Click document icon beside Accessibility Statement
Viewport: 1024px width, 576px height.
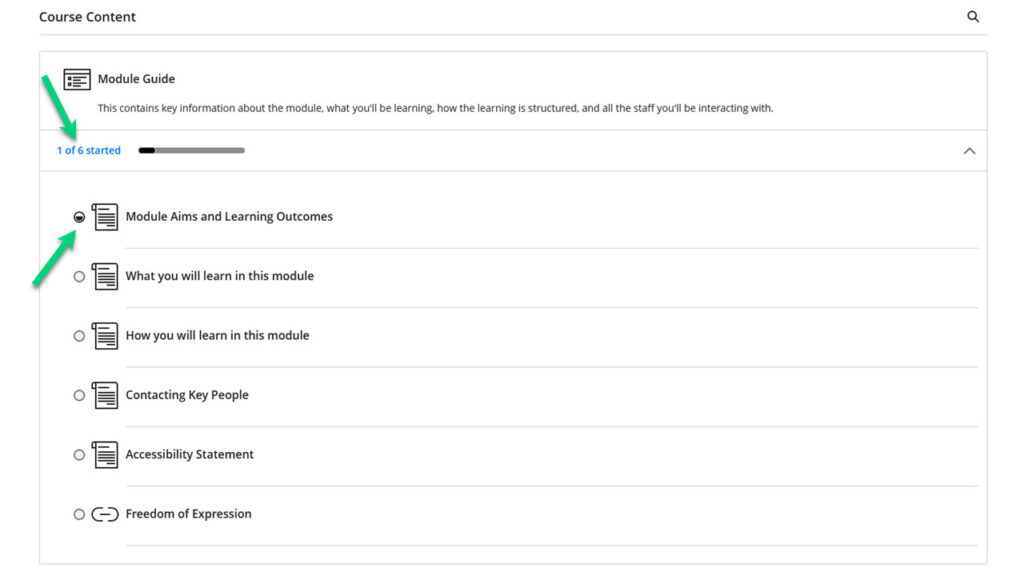pos(104,455)
